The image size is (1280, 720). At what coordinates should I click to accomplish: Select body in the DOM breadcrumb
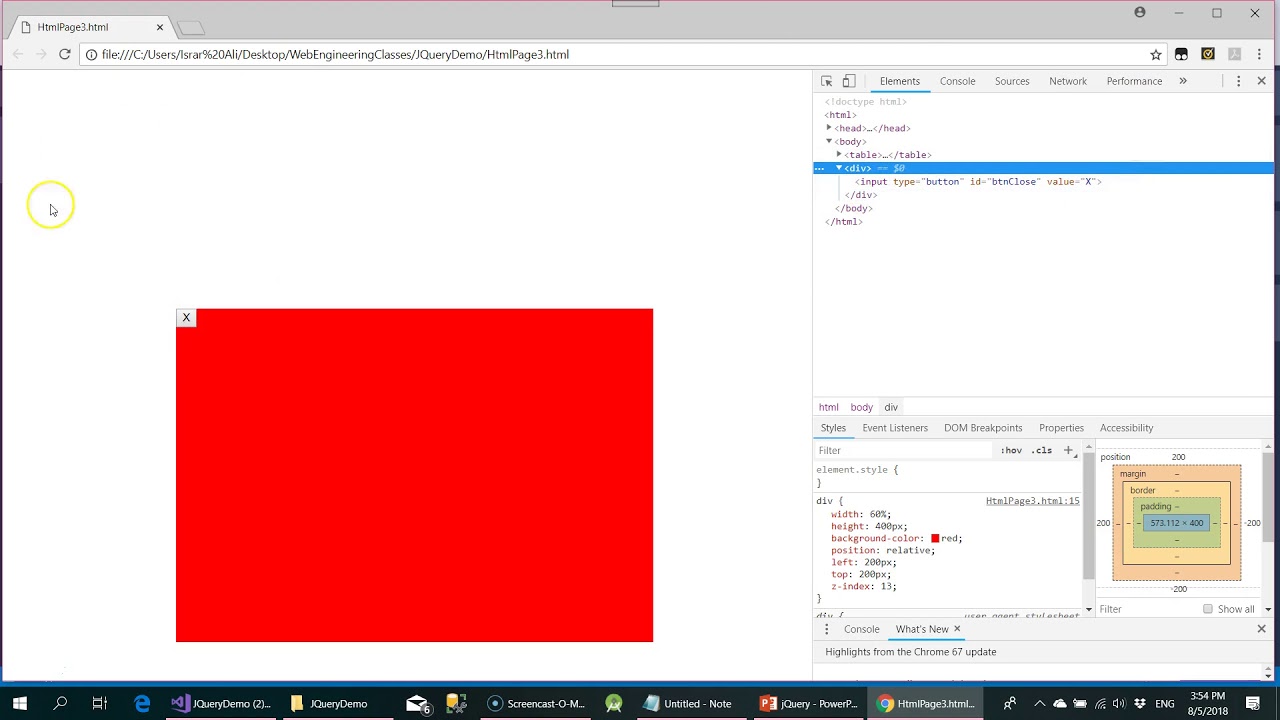click(x=862, y=407)
